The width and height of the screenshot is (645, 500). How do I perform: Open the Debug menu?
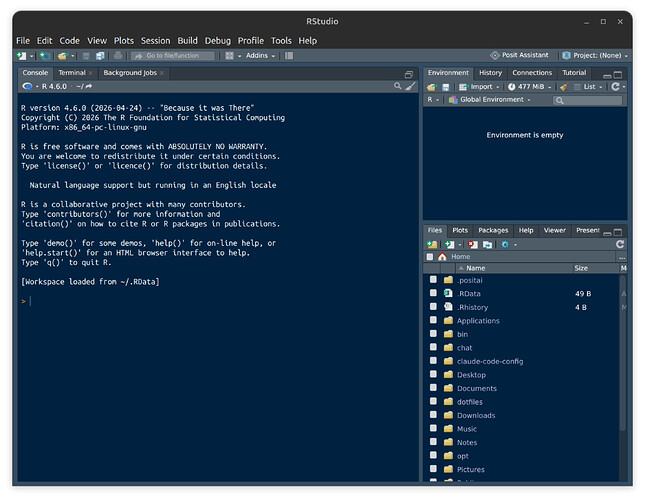(x=218, y=41)
